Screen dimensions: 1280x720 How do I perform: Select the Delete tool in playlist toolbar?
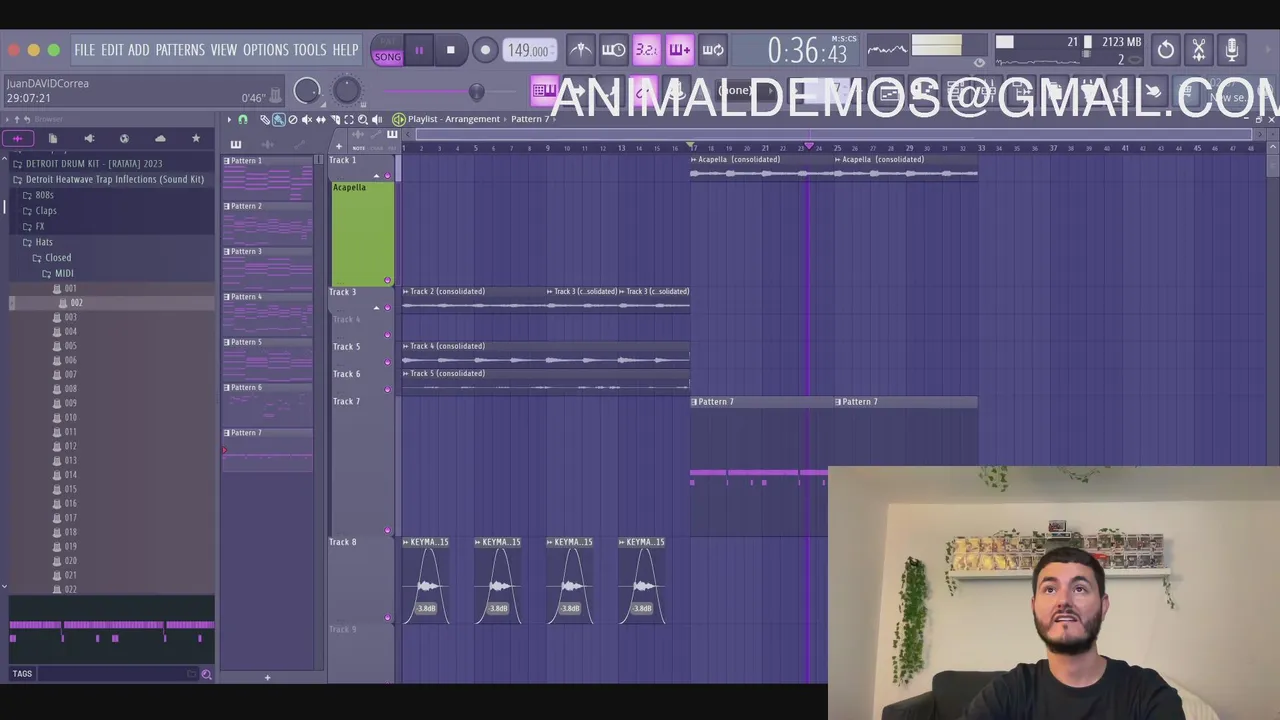[293, 119]
